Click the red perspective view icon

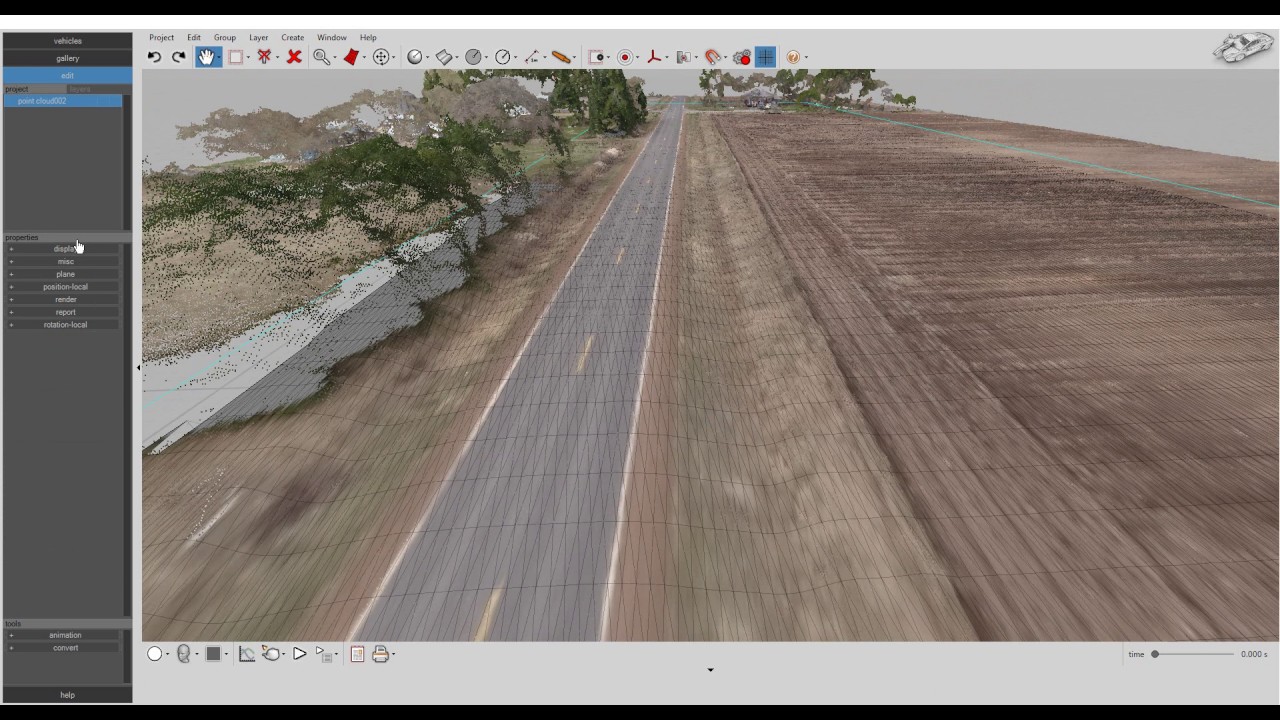click(x=351, y=57)
